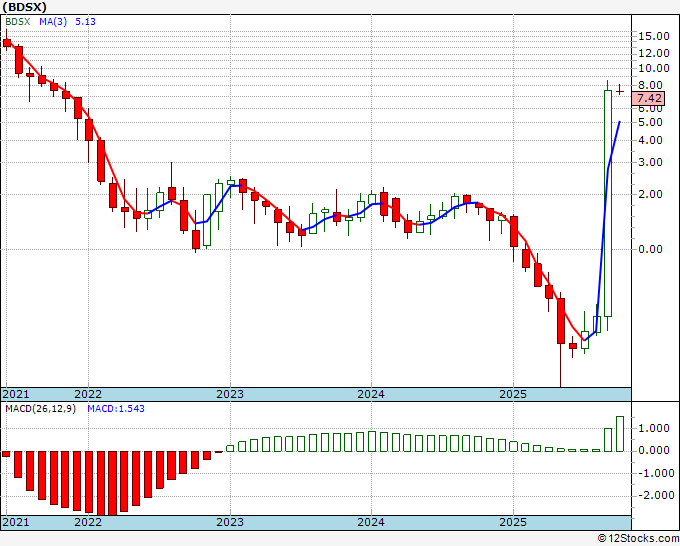Image resolution: width=680 pixels, height=546 pixels.
Task: Click the 4.00 price axis label
Action: click(x=650, y=141)
